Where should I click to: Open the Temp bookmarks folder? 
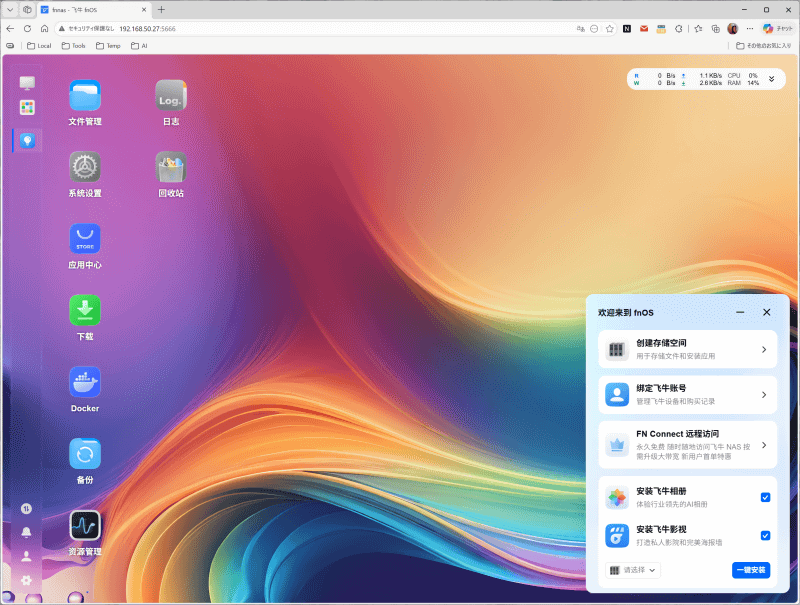(108, 46)
